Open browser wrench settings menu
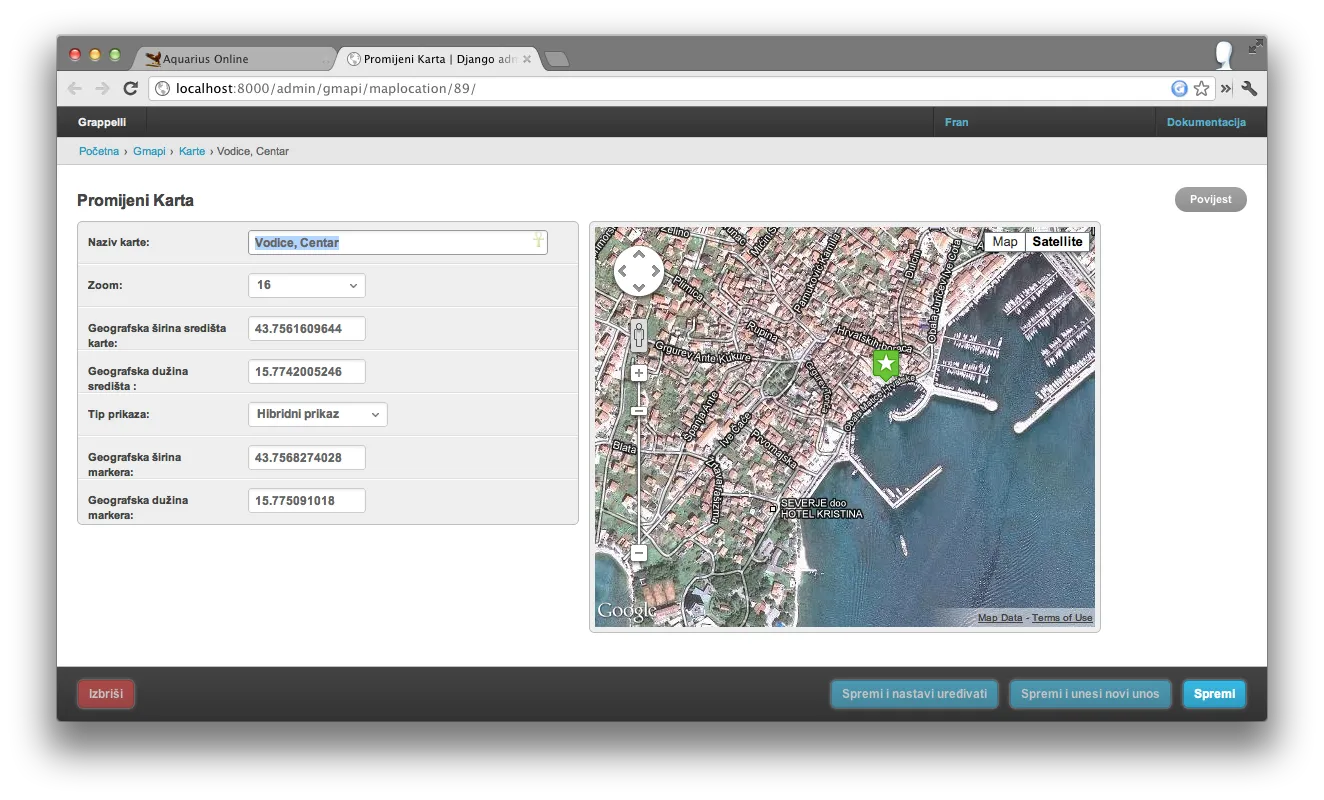Viewport: 1324px width, 800px height. tap(1249, 89)
